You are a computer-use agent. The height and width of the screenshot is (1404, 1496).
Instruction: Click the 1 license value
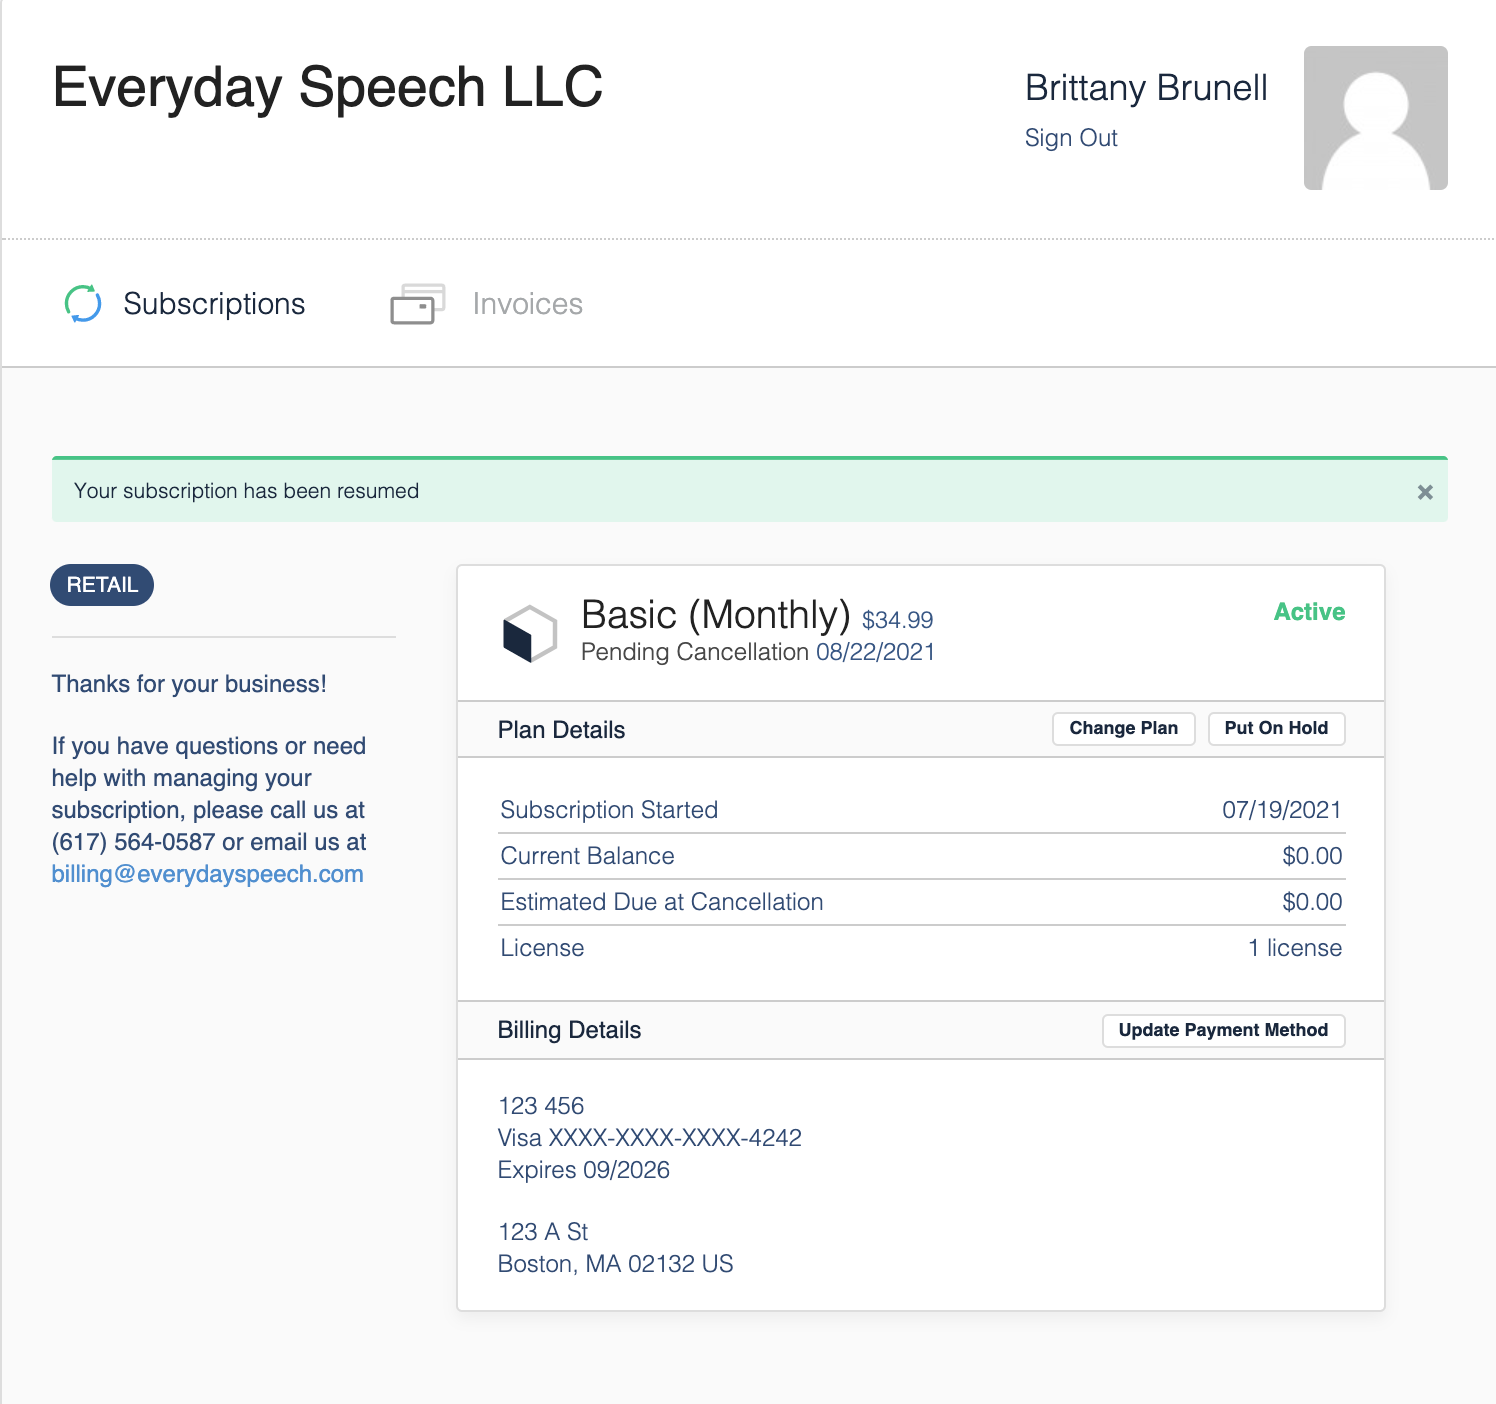point(1295,948)
